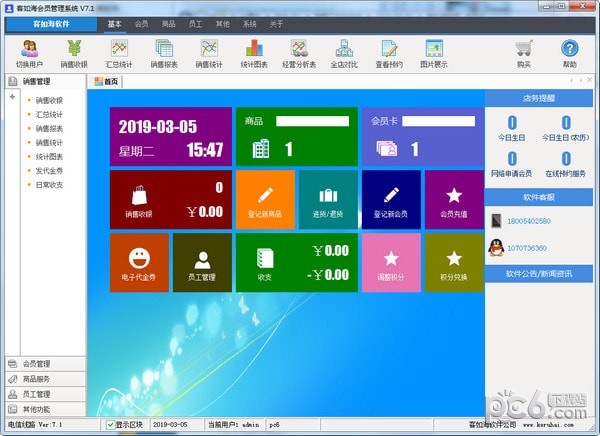Click the 图片展示 picture display icon
Image resolution: width=600 pixels, height=436 pixels.
(x=434, y=52)
